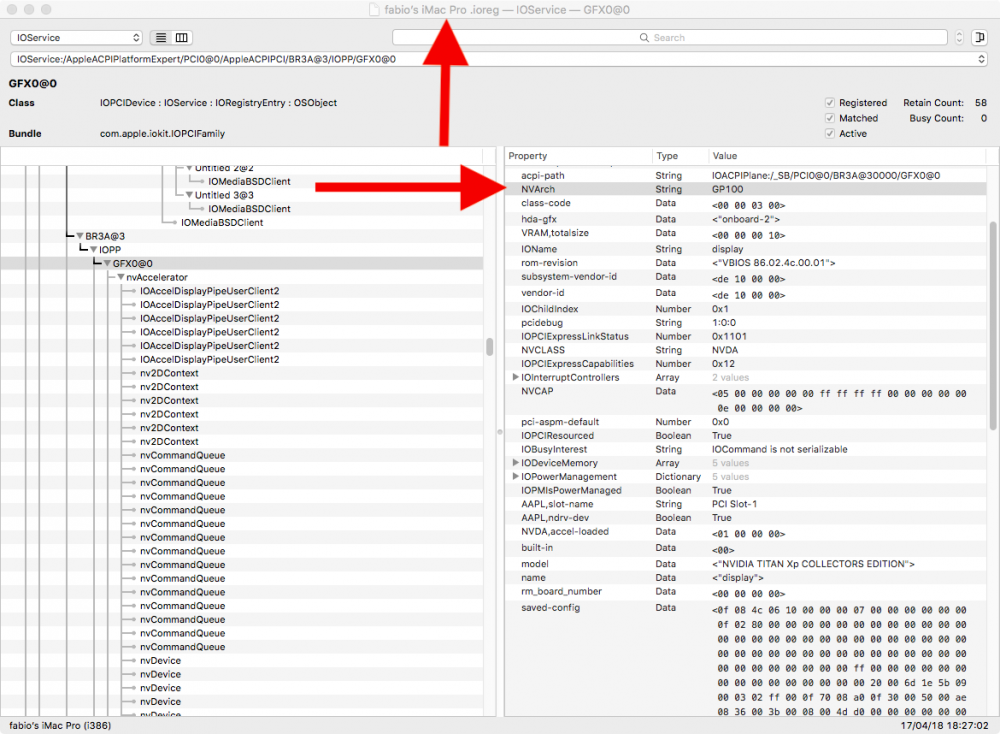Select the built-in property row

(746, 548)
